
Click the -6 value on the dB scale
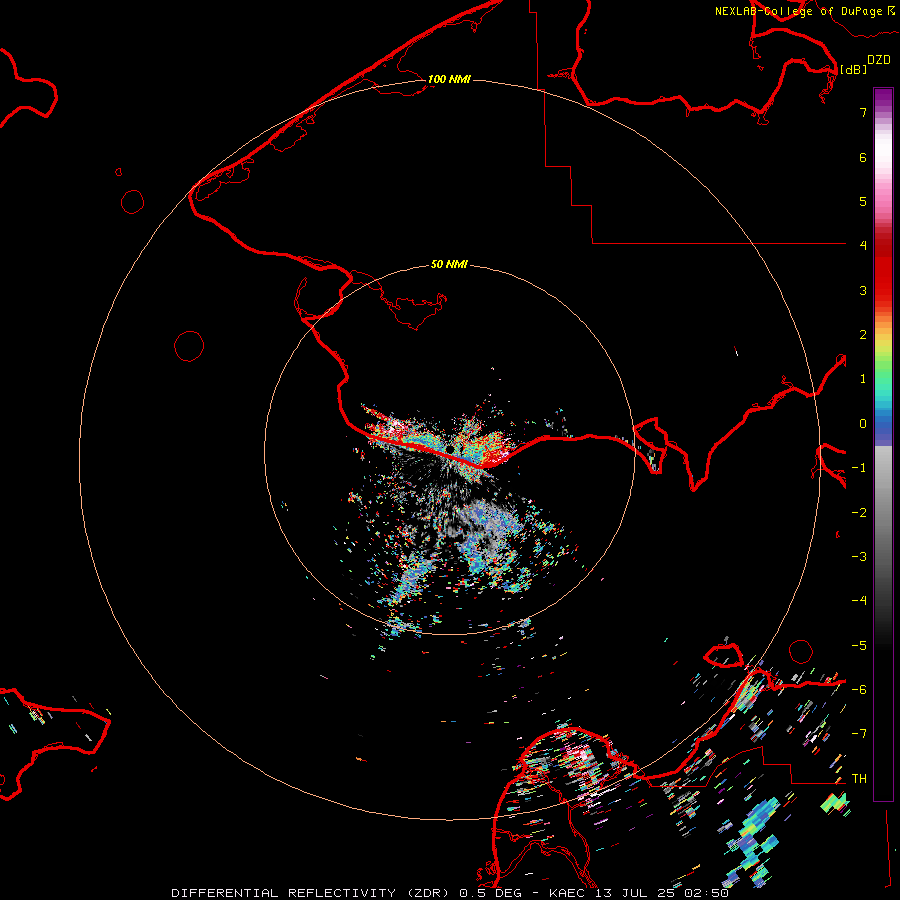click(x=859, y=690)
